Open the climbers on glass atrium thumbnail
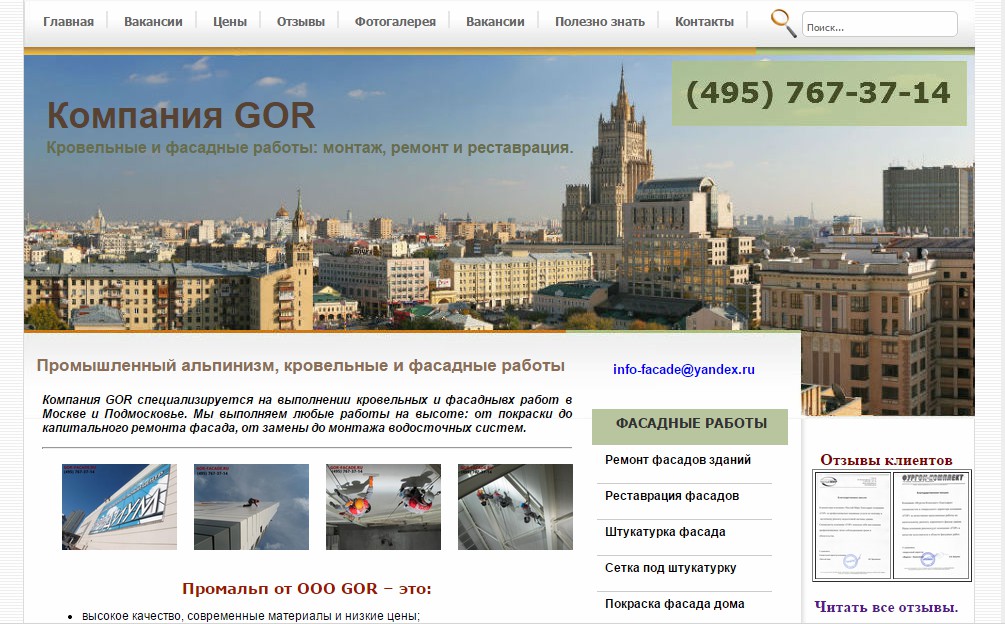1005x624 pixels. (515, 507)
